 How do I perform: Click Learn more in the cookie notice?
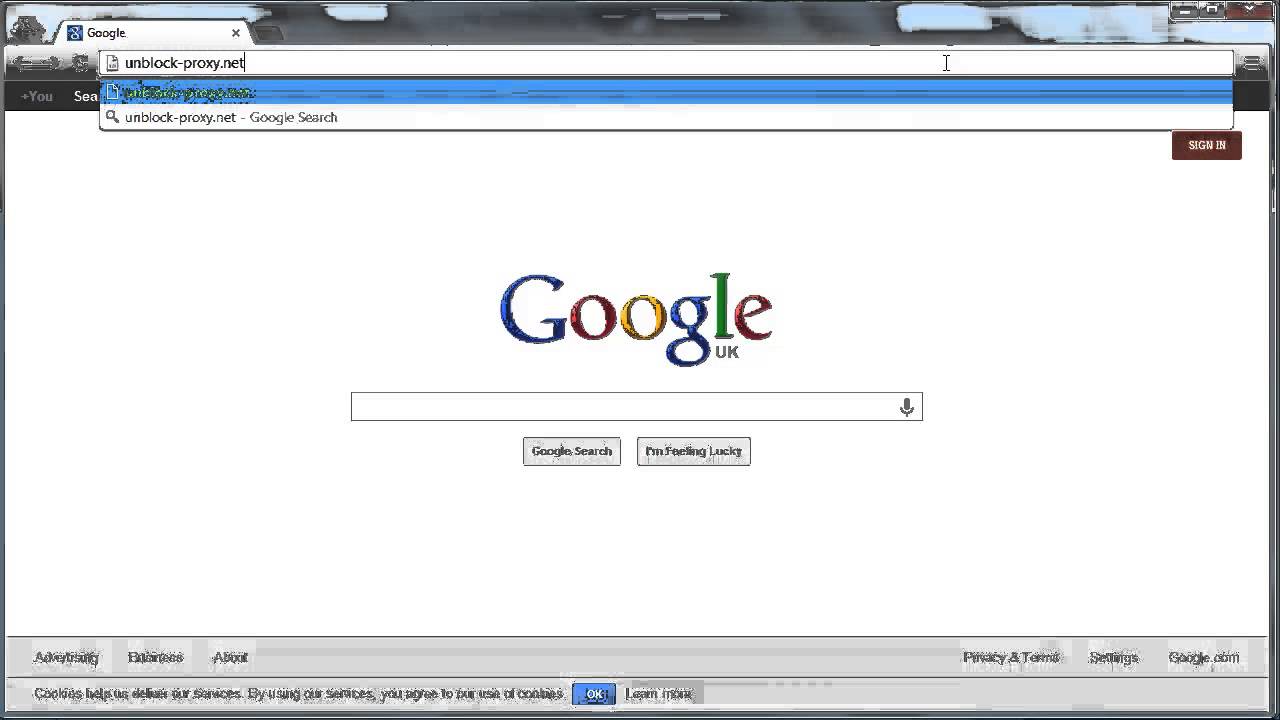[x=659, y=694]
